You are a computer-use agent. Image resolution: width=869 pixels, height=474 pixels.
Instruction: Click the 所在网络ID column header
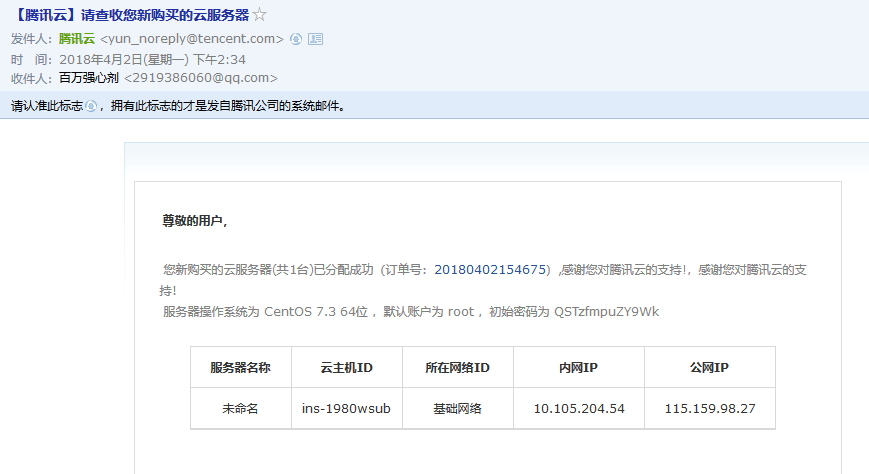click(x=457, y=368)
